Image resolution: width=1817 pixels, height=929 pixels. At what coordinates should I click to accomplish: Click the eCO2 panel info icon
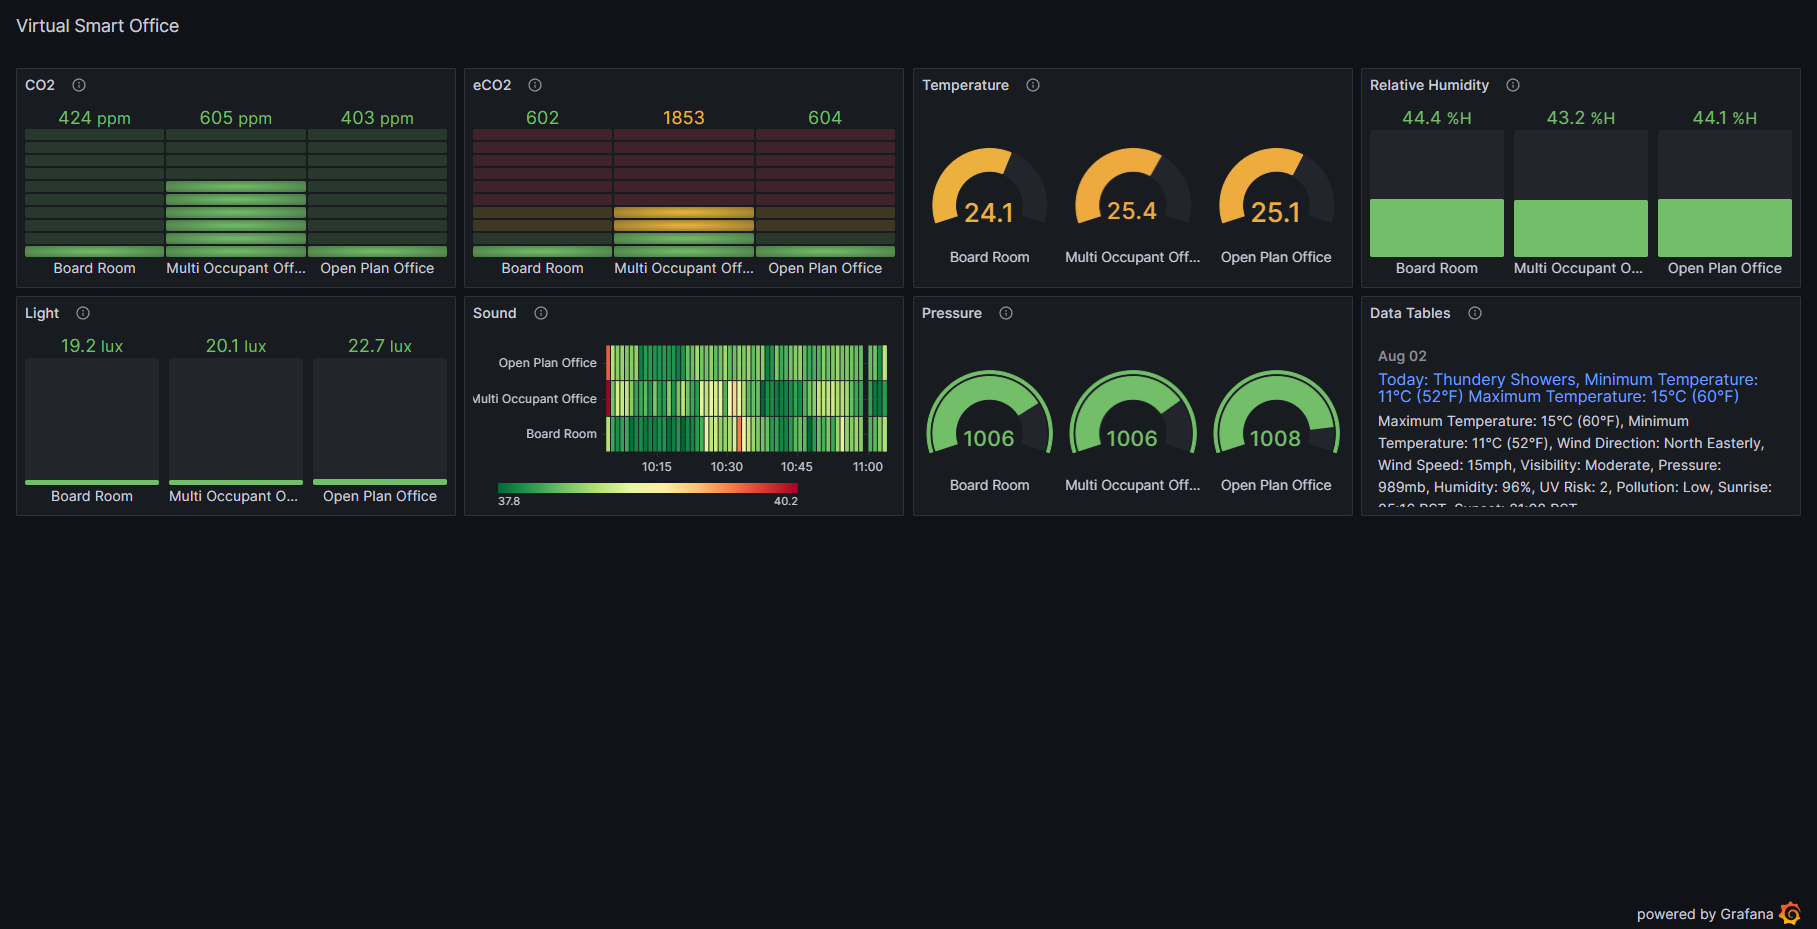[x=535, y=85]
